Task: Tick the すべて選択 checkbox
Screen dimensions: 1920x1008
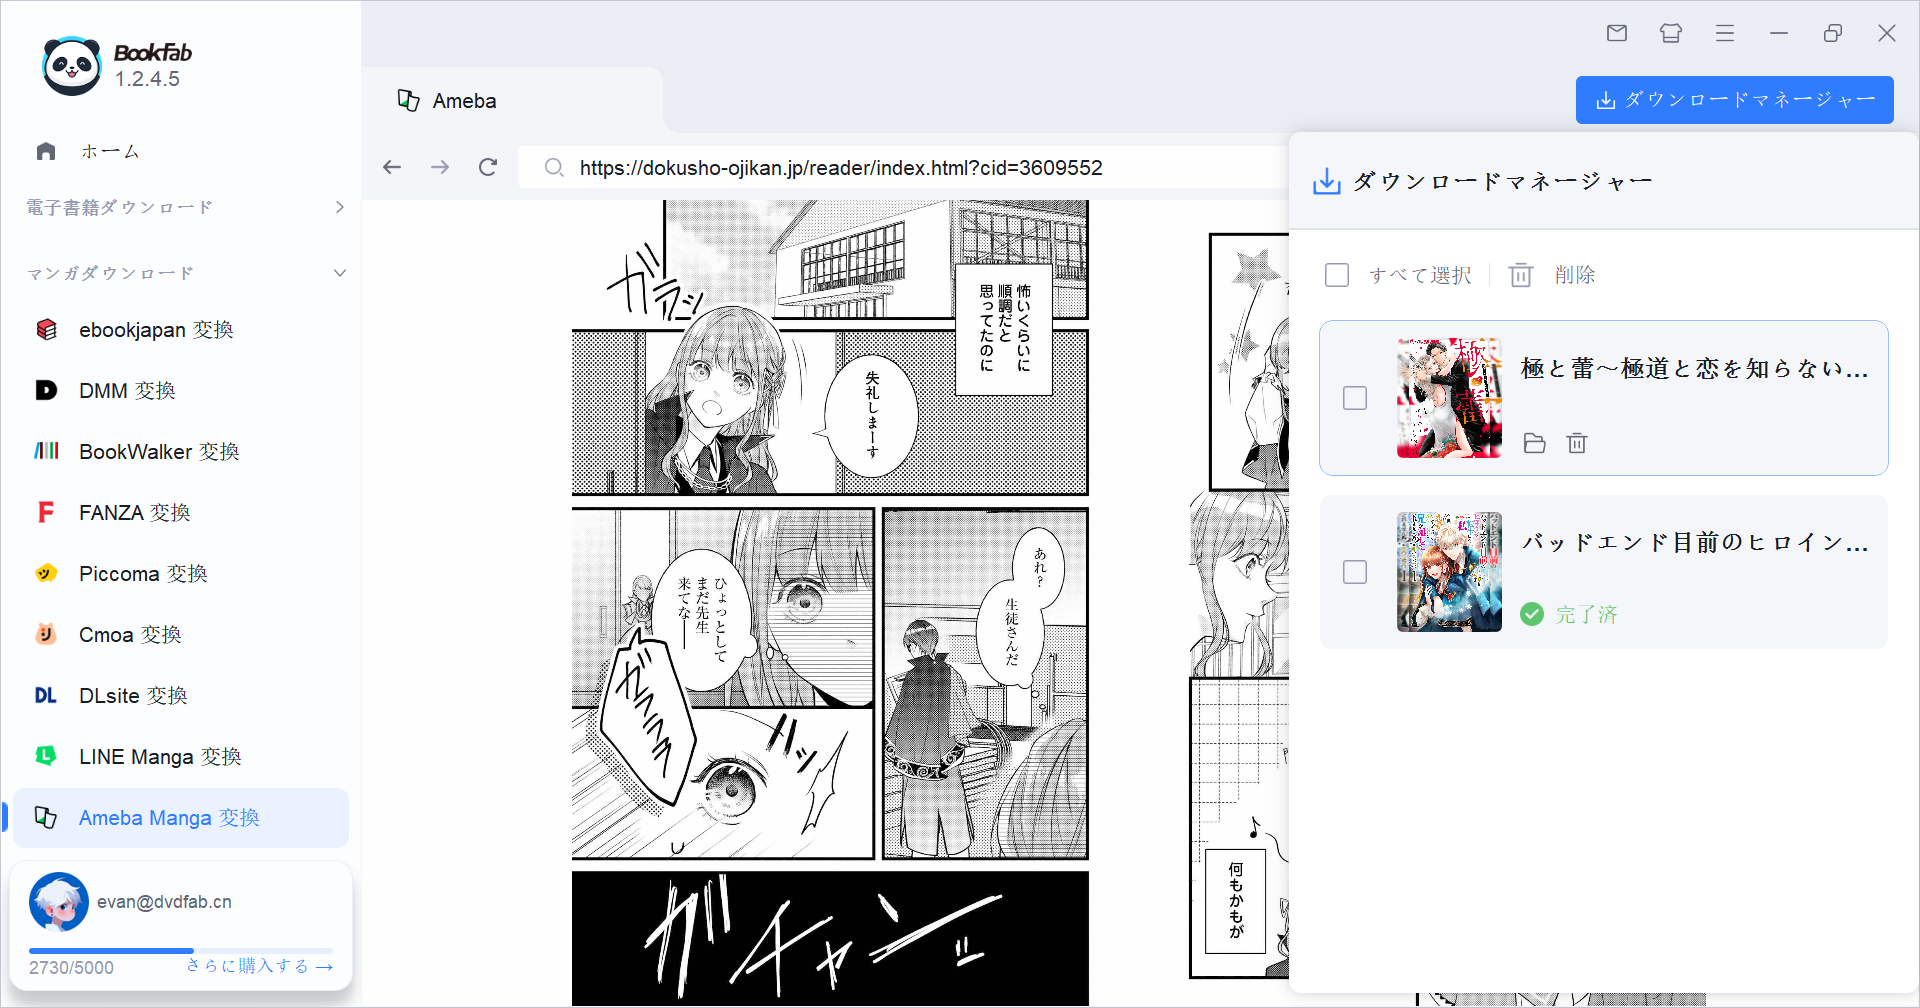Action: (x=1337, y=275)
